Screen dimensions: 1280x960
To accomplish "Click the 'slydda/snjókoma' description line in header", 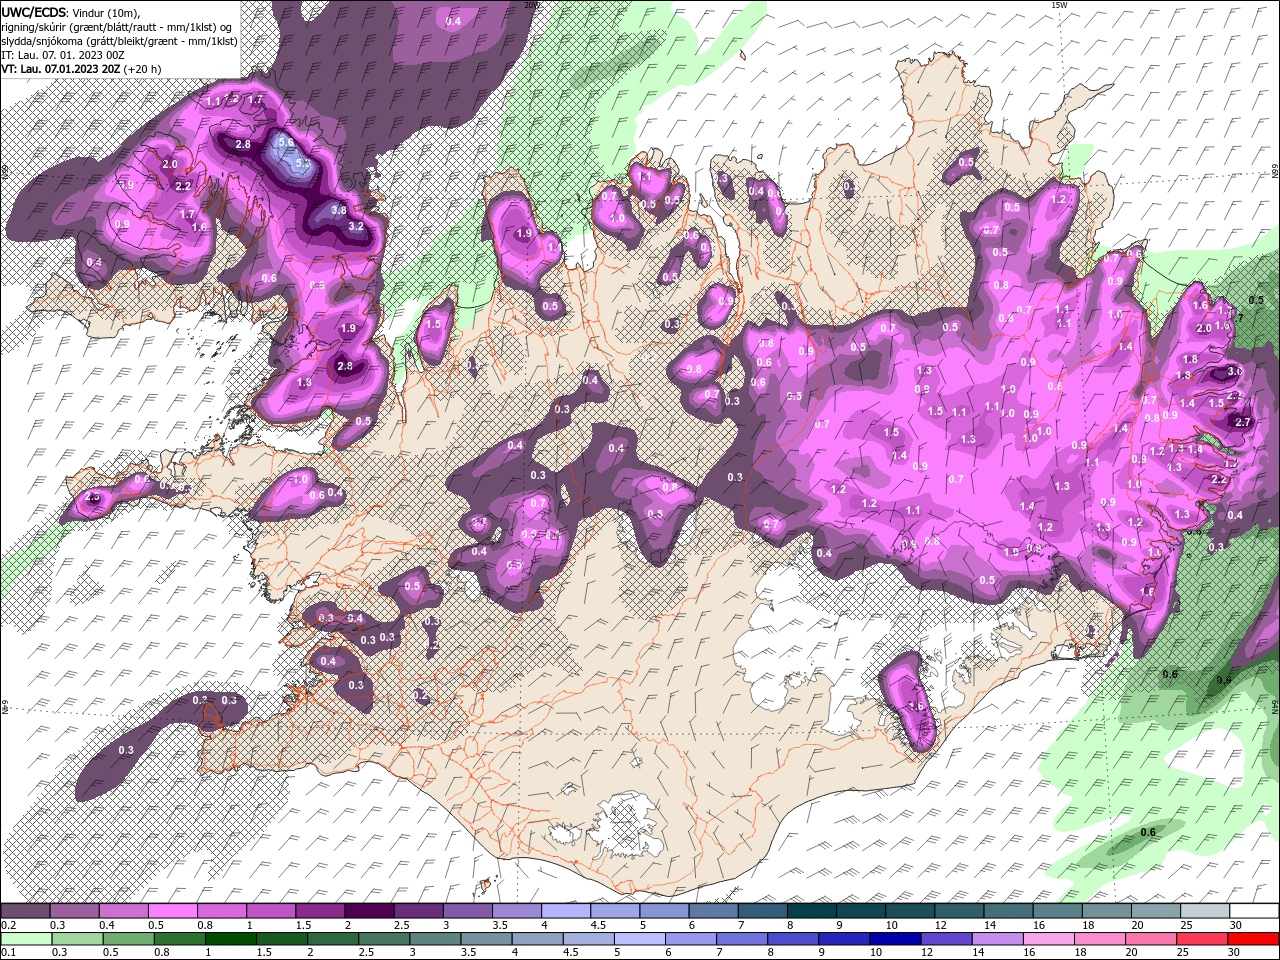I will [119, 40].
